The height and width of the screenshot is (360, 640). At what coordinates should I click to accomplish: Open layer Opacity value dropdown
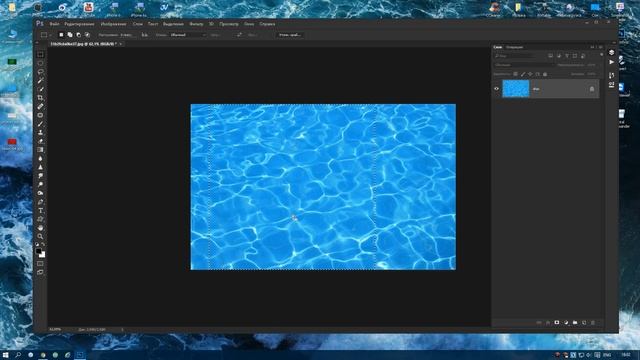(591, 65)
